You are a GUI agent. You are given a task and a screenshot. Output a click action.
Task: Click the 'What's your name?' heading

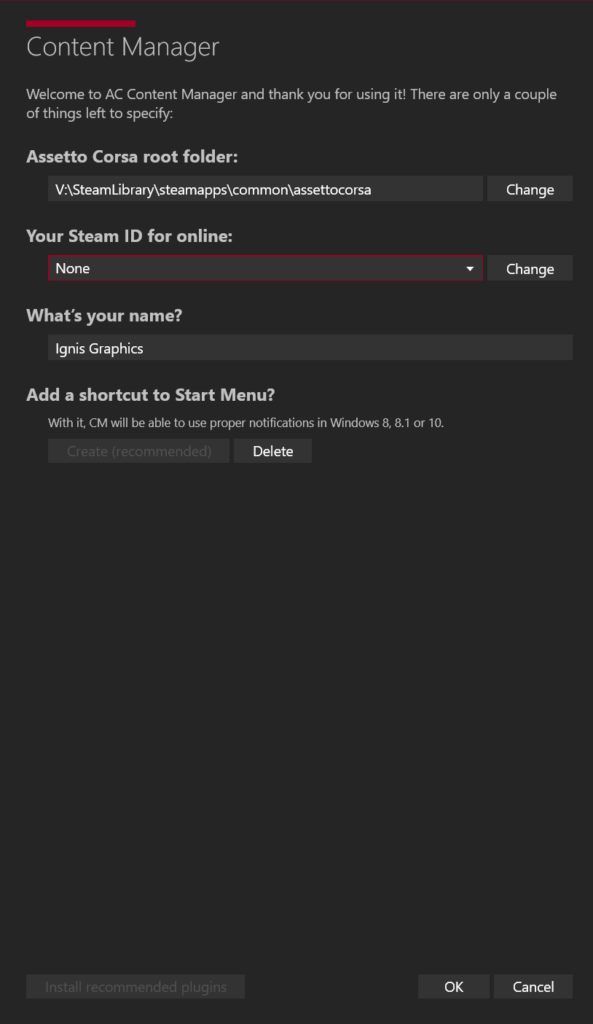104,315
